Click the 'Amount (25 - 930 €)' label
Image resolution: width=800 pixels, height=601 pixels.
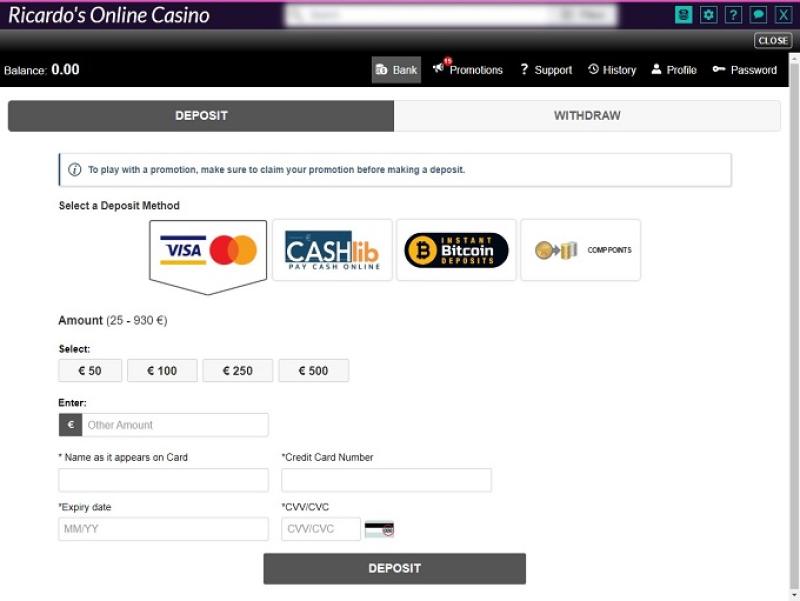click(113, 320)
